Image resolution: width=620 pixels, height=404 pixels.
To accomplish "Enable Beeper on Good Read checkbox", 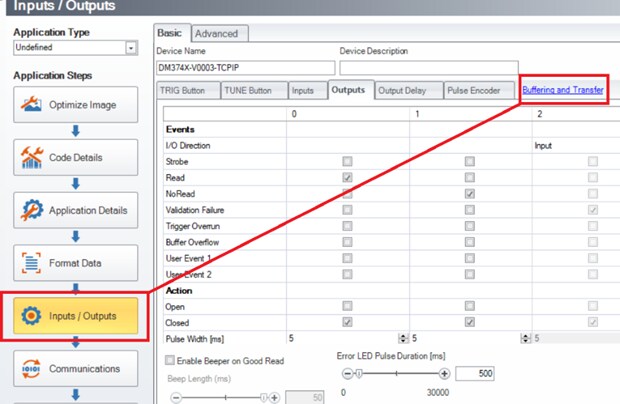I will tap(169, 359).
